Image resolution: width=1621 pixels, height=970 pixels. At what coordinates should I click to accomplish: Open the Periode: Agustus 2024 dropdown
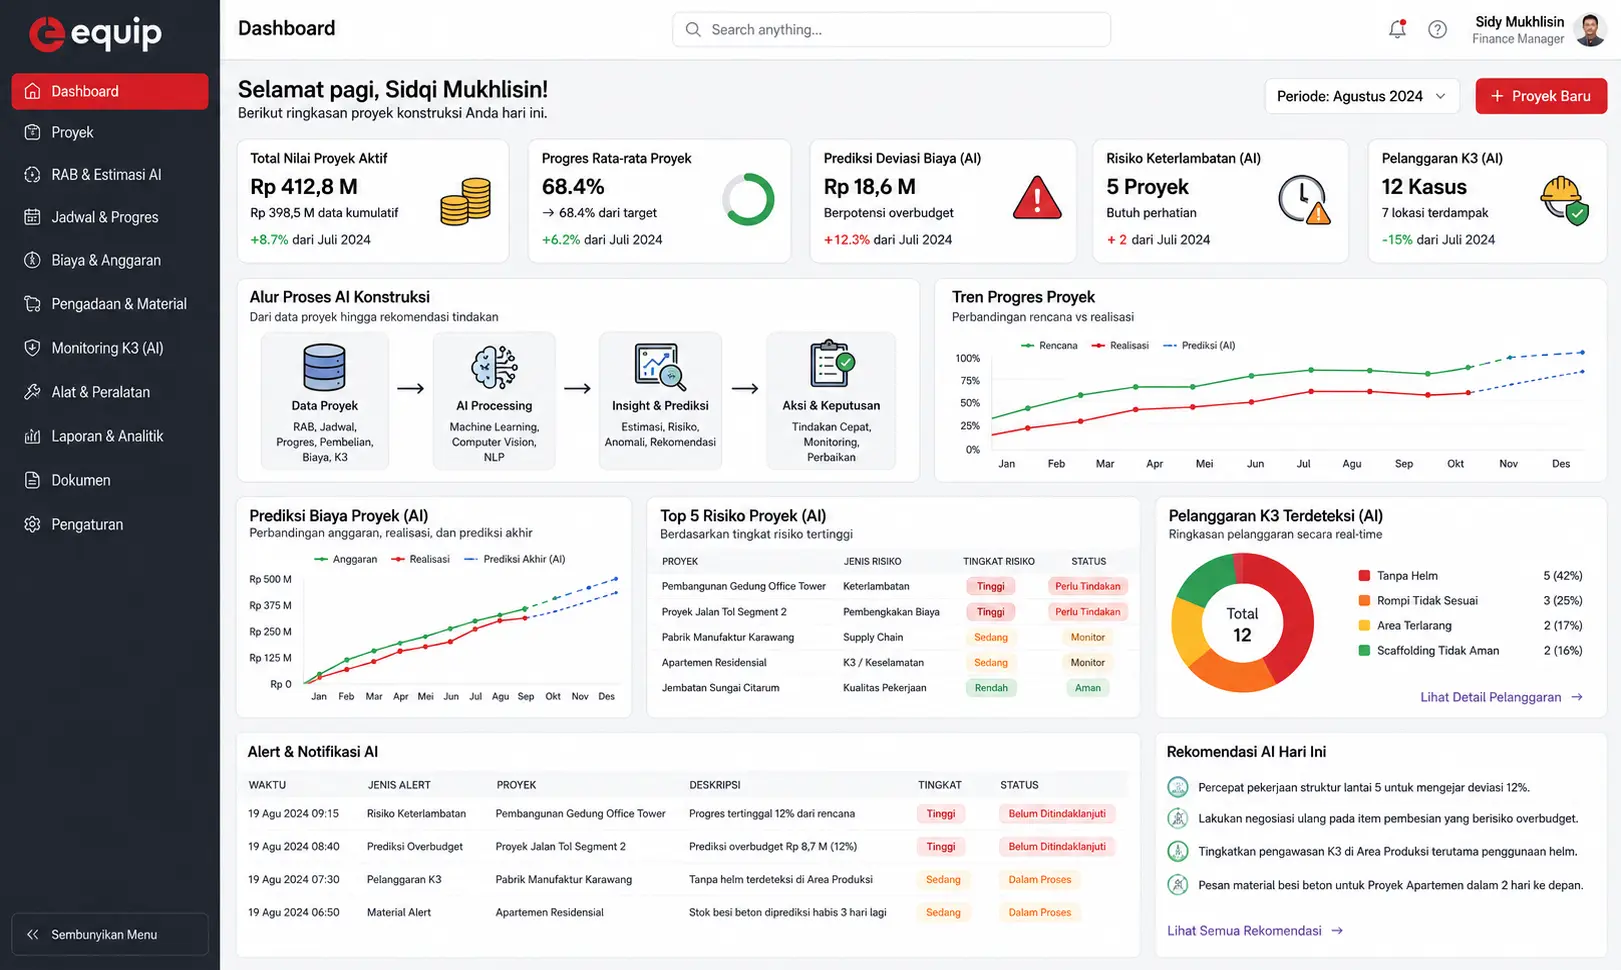point(1361,96)
